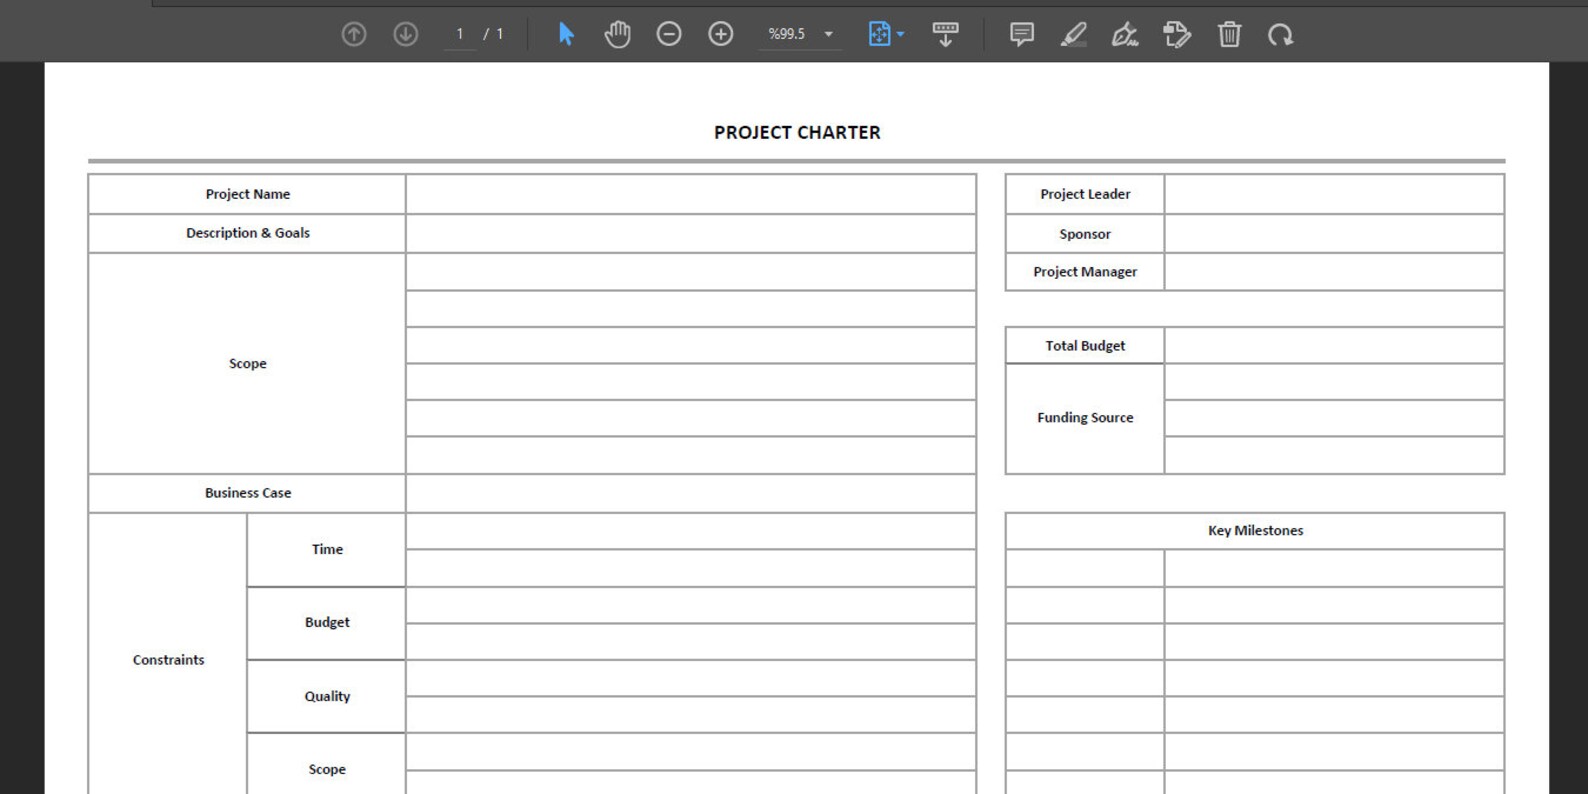Click the Budget constraint label
1588x794 pixels.
pyautogui.click(x=327, y=622)
